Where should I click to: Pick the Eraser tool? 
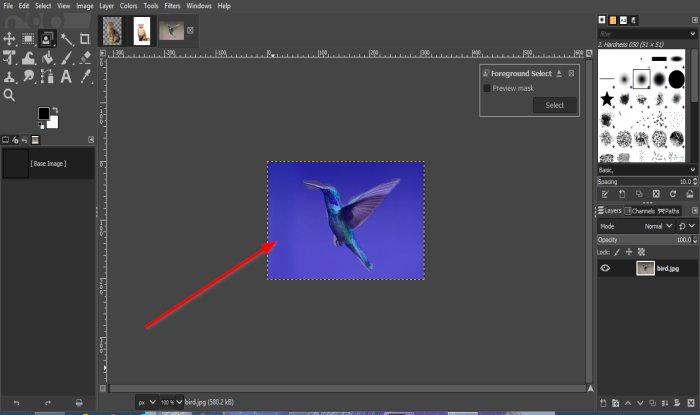[85, 58]
